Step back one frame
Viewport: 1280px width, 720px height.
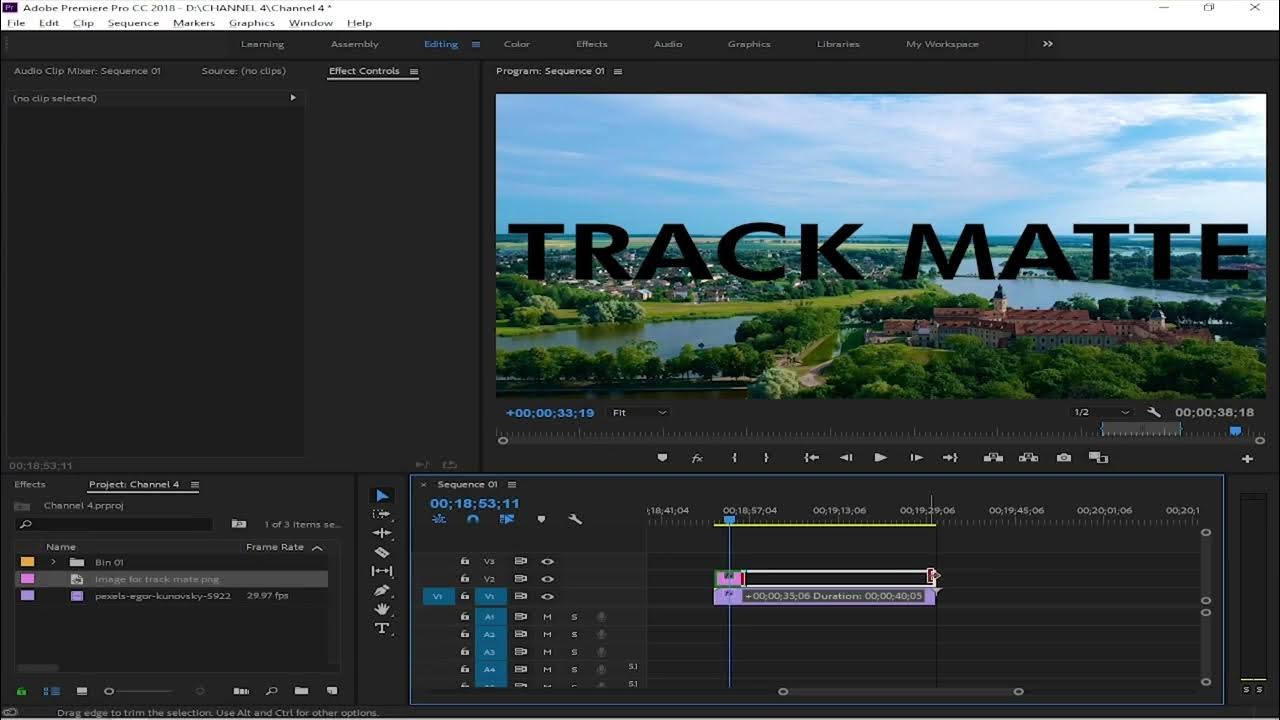point(846,457)
